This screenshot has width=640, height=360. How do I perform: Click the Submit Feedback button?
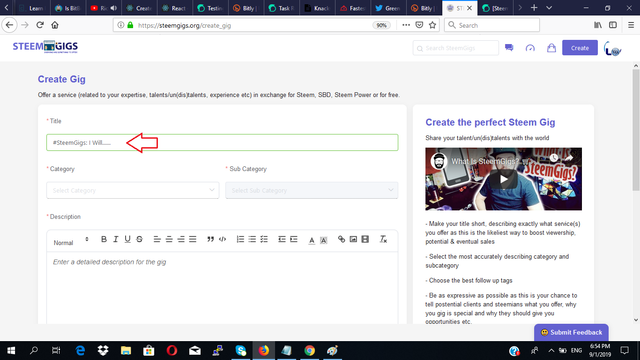pyautogui.click(x=571, y=332)
